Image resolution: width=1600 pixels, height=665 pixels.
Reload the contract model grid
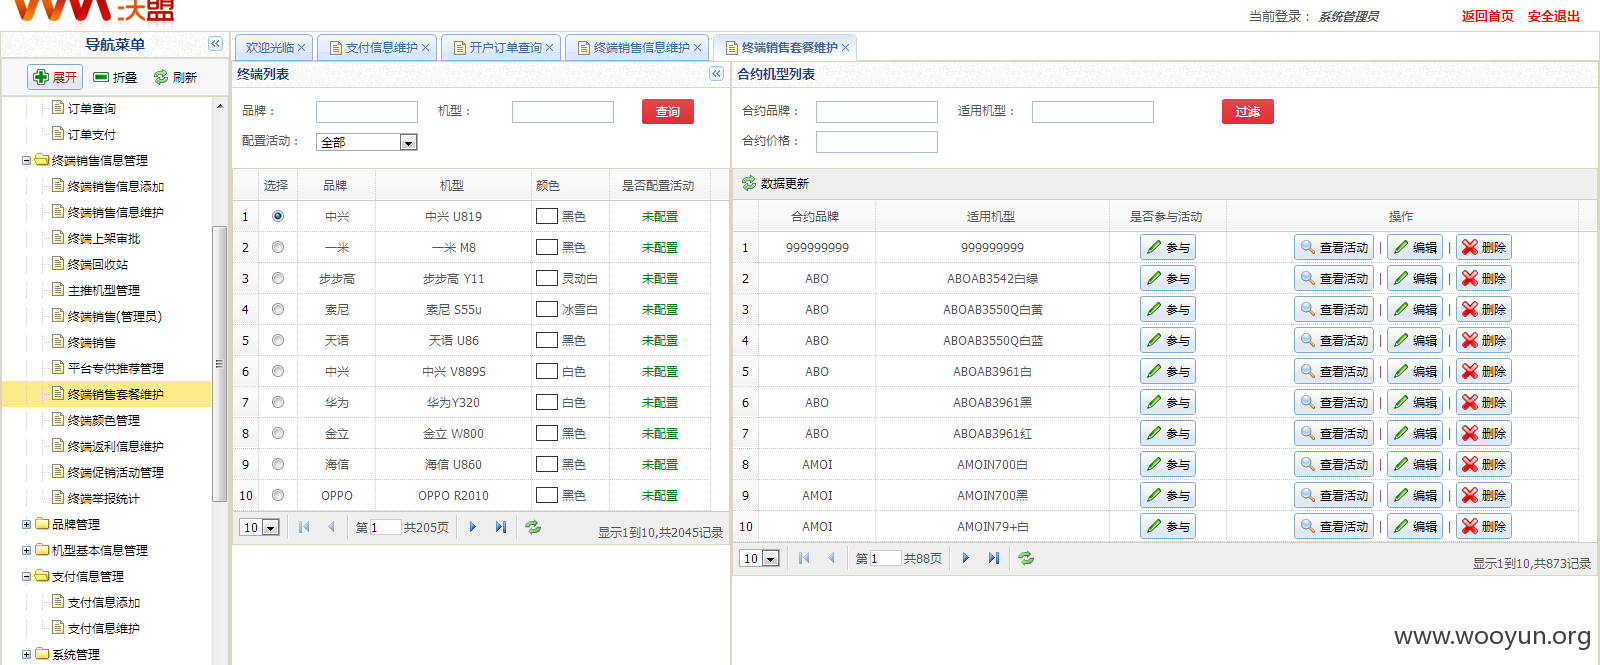coord(1026,558)
